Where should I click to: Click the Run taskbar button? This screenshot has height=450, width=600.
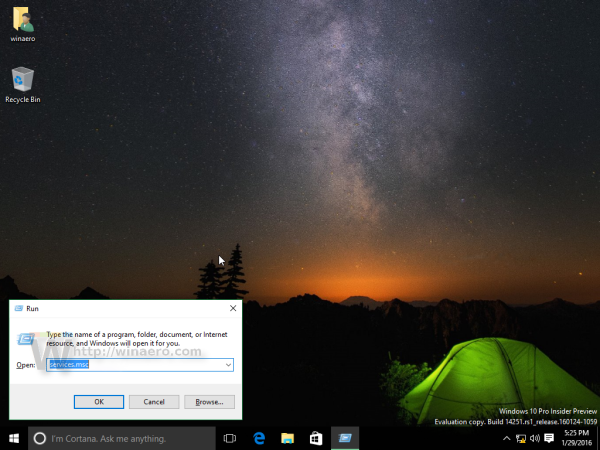[x=345, y=439]
